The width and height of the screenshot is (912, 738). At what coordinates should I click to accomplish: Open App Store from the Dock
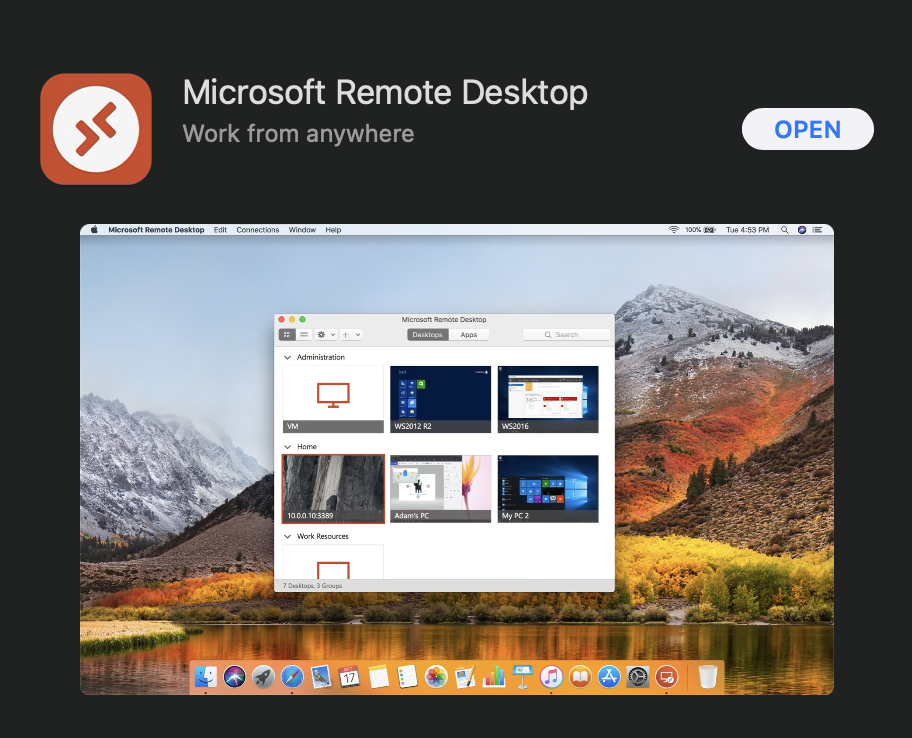(x=609, y=676)
